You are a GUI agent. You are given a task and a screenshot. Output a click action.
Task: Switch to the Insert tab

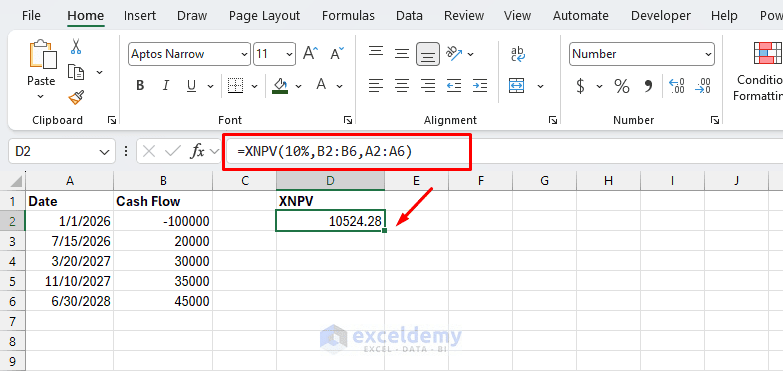[140, 15]
